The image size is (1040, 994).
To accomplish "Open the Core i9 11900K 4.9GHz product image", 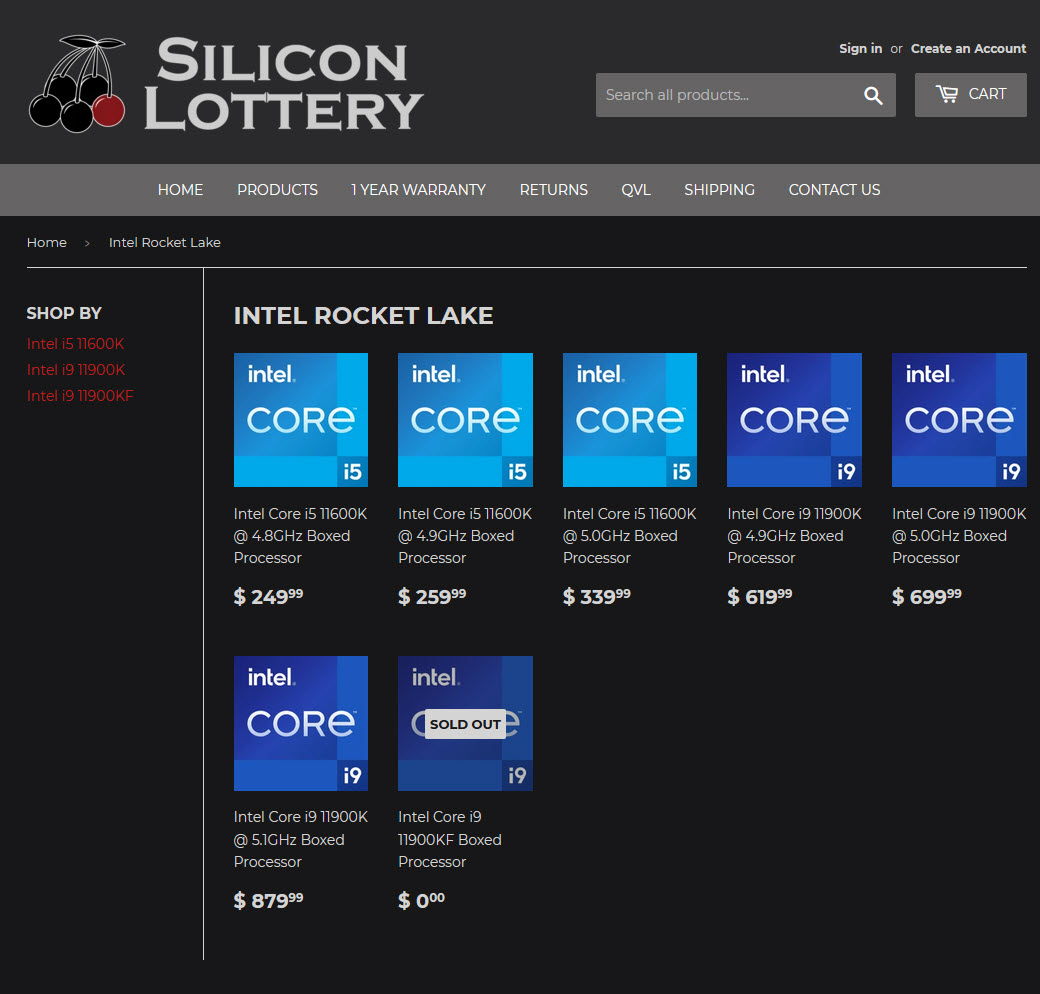I will (x=794, y=419).
